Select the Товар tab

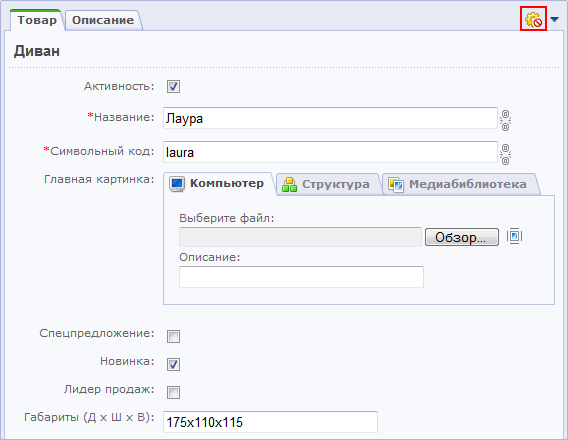point(37,20)
